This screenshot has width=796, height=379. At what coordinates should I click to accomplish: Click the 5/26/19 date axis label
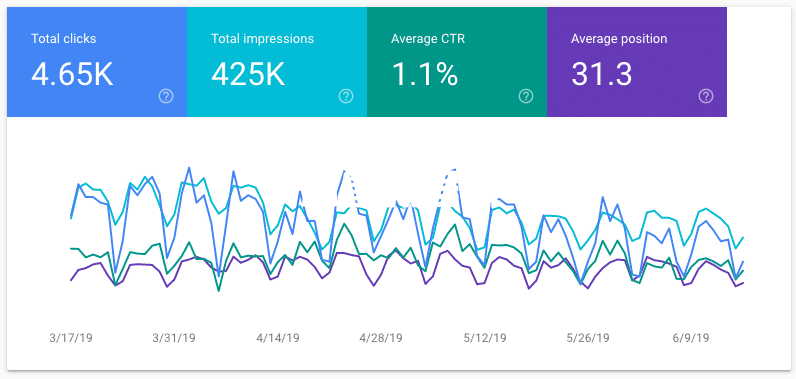tap(589, 338)
